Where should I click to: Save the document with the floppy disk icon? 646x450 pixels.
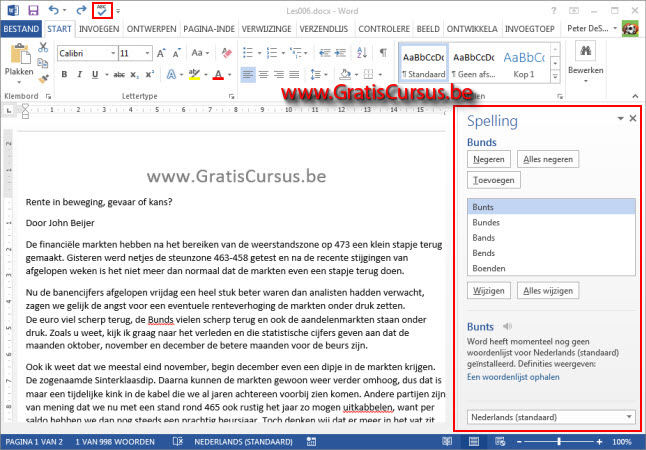pos(33,11)
